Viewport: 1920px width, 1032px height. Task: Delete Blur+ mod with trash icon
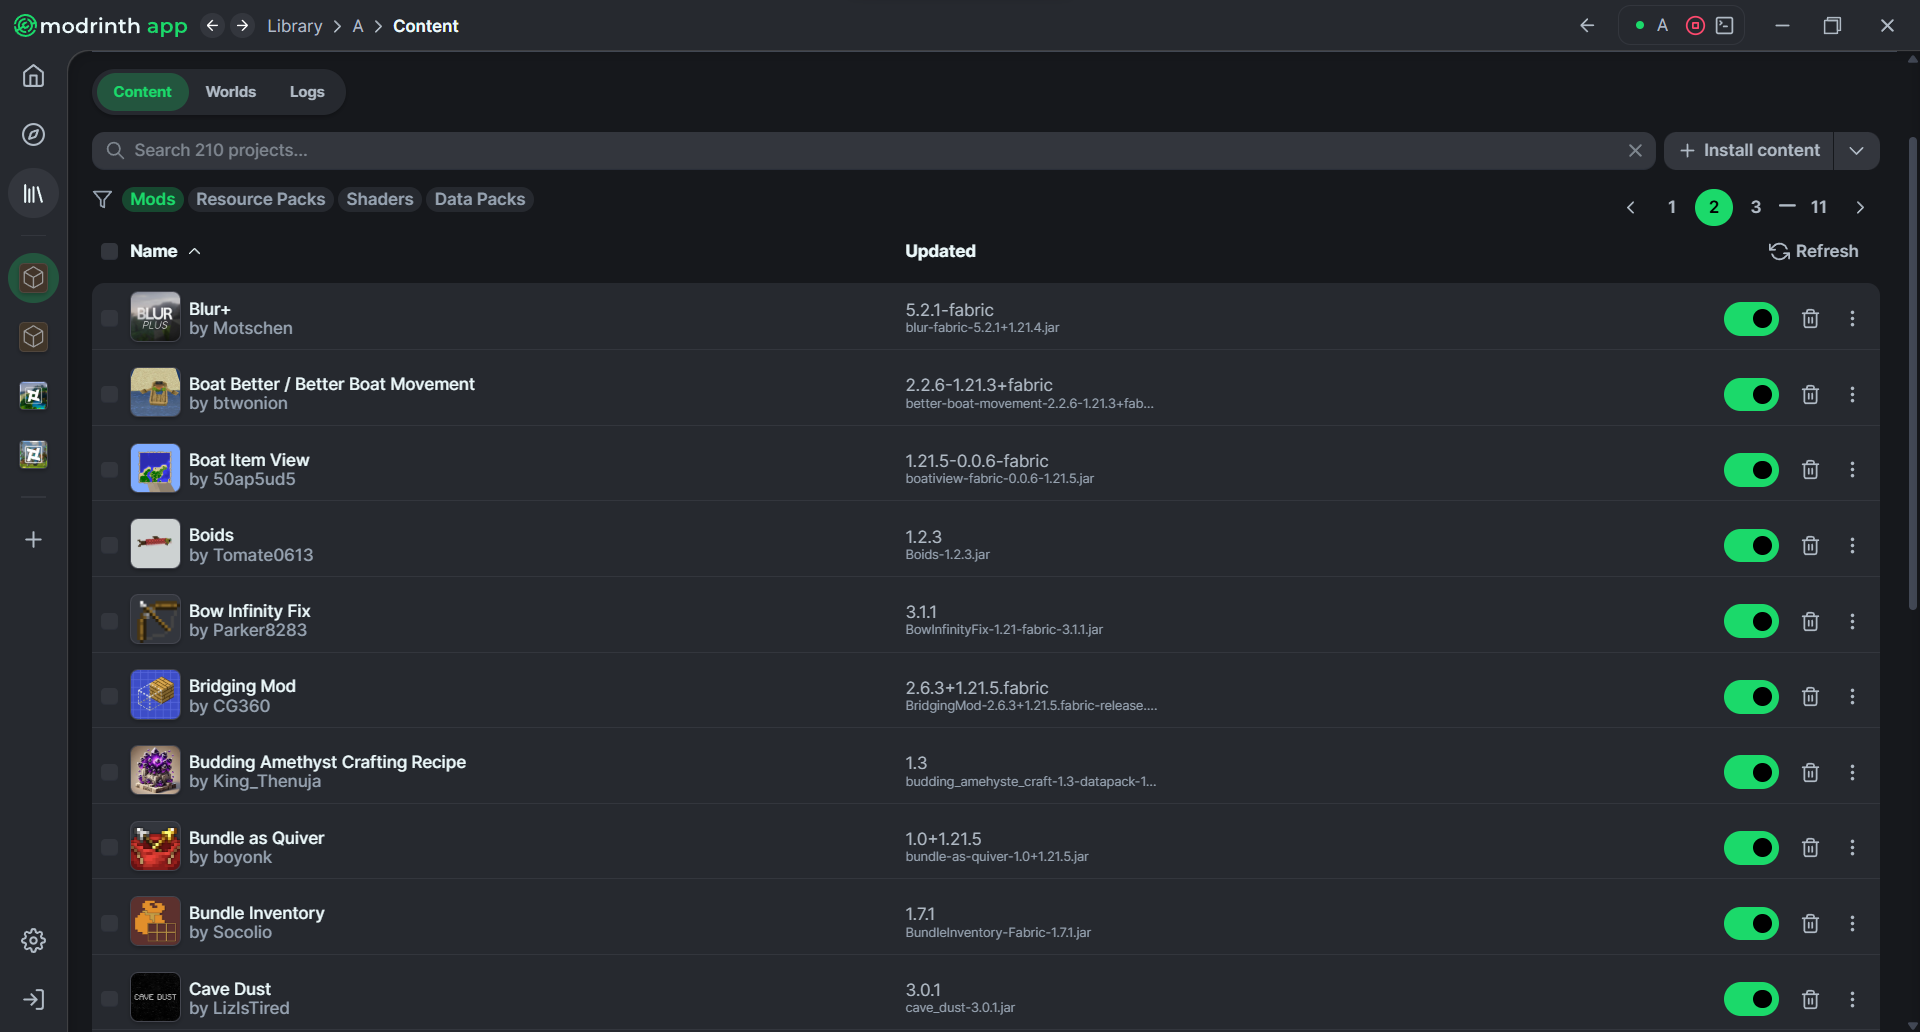pyautogui.click(x=1810, y=319)
